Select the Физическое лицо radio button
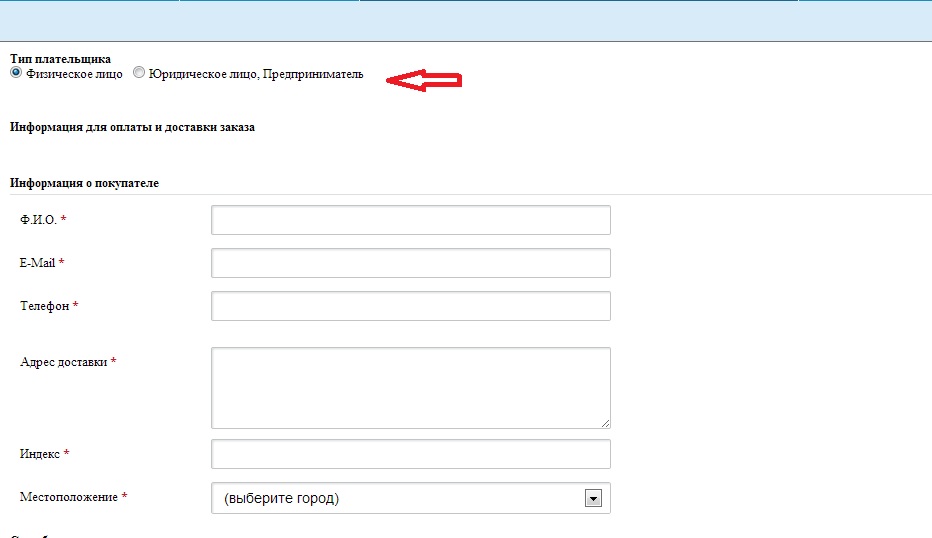This screenshot has height=538, width=932. coord(16,73)
